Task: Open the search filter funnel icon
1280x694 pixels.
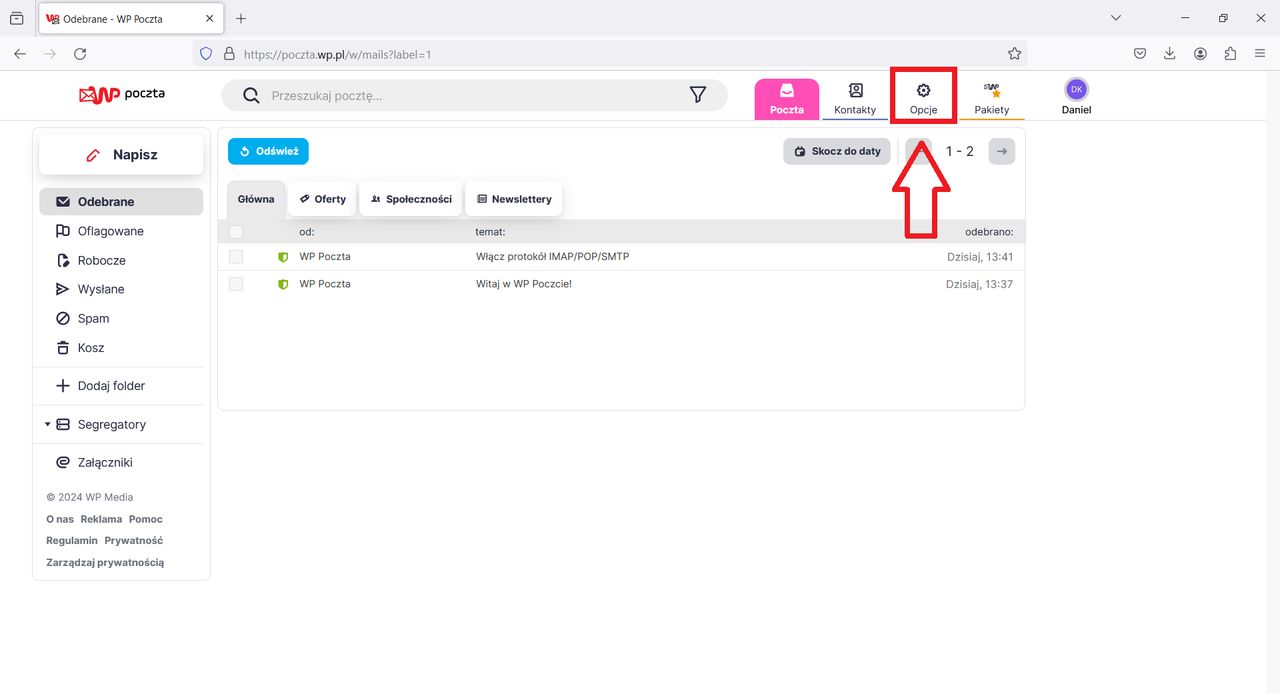Action: point(698,95)
